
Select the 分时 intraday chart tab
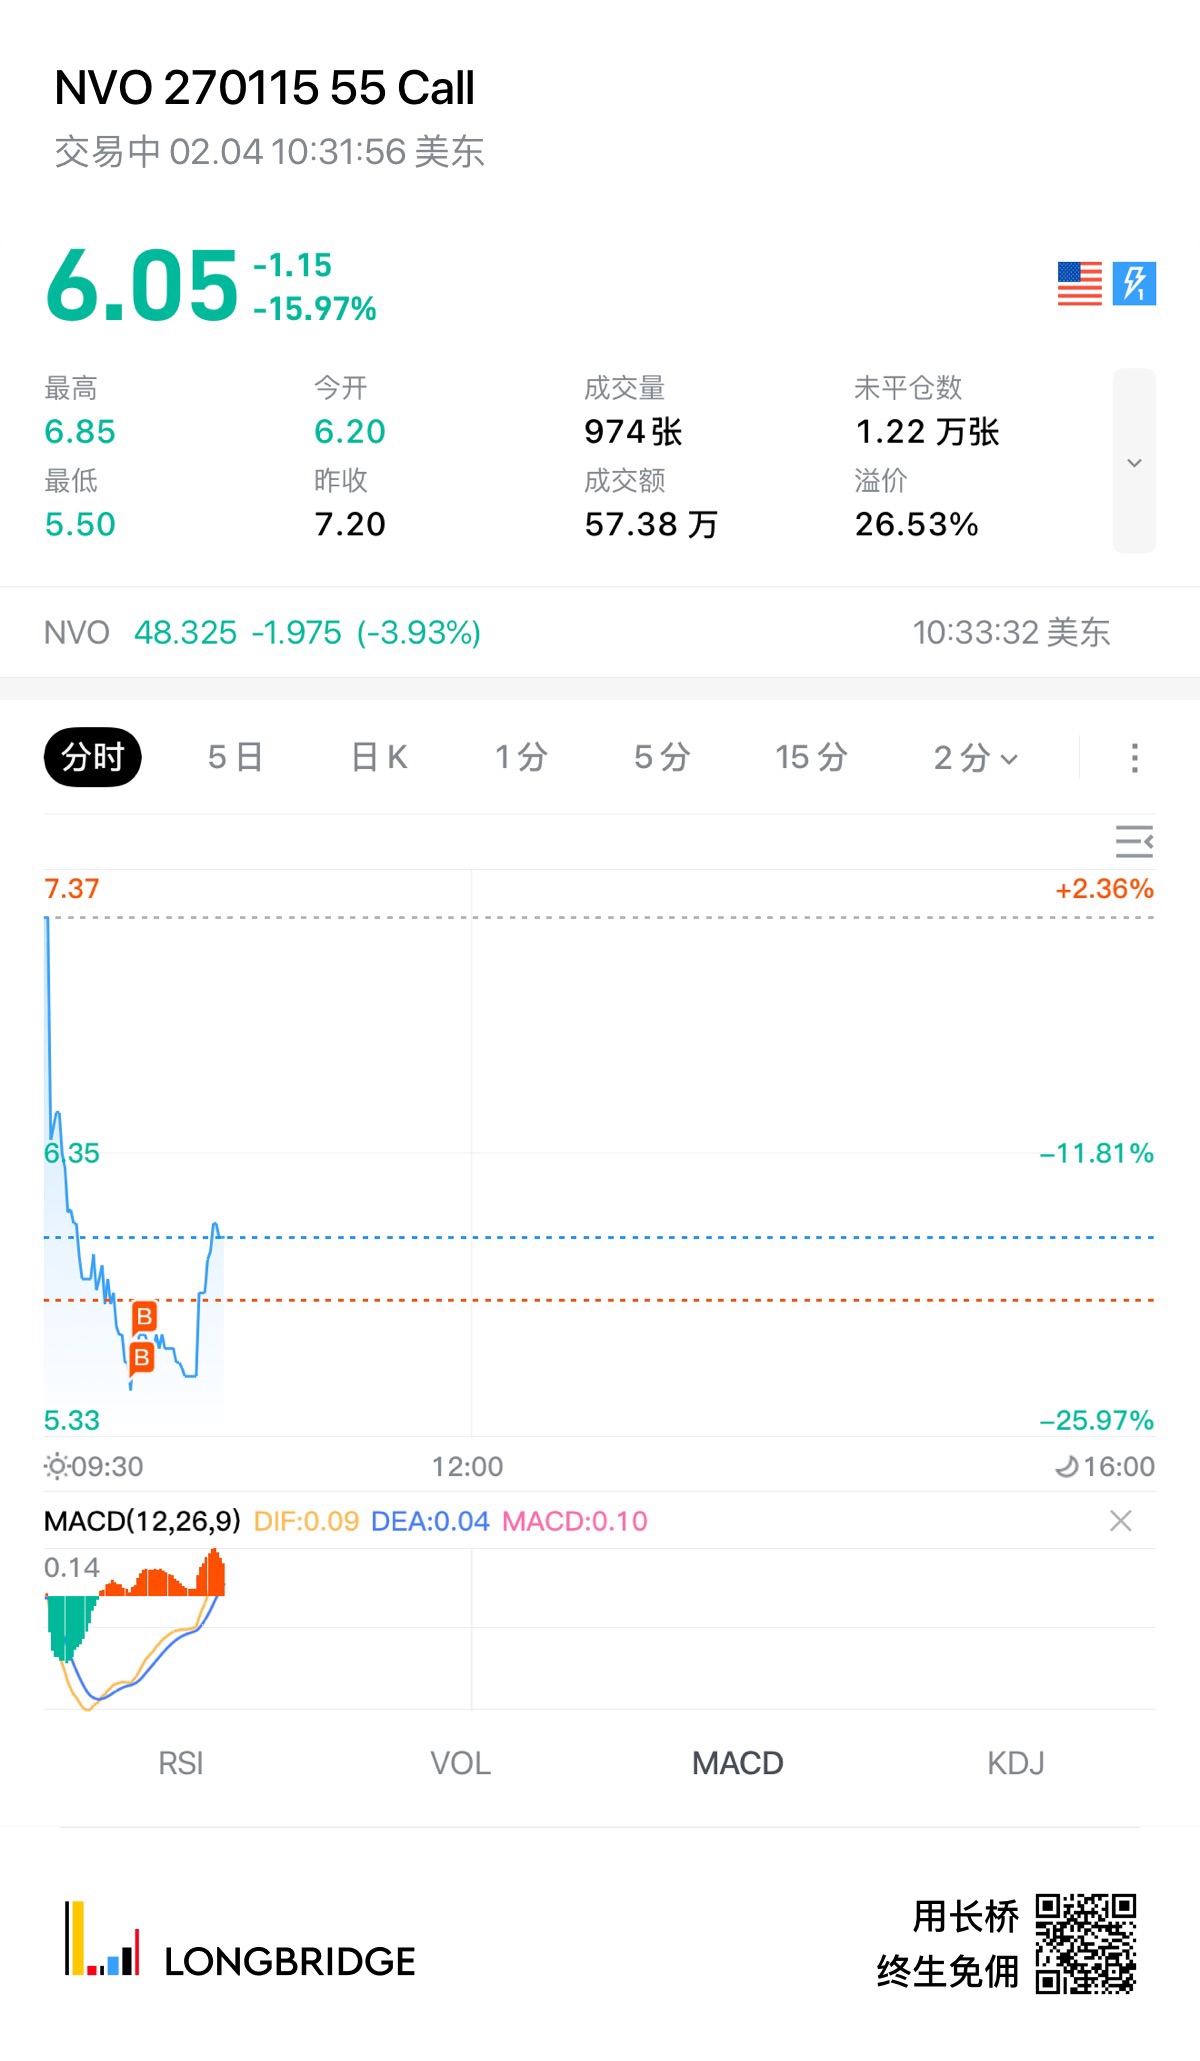pyautogui.click(x=93, y=758)
